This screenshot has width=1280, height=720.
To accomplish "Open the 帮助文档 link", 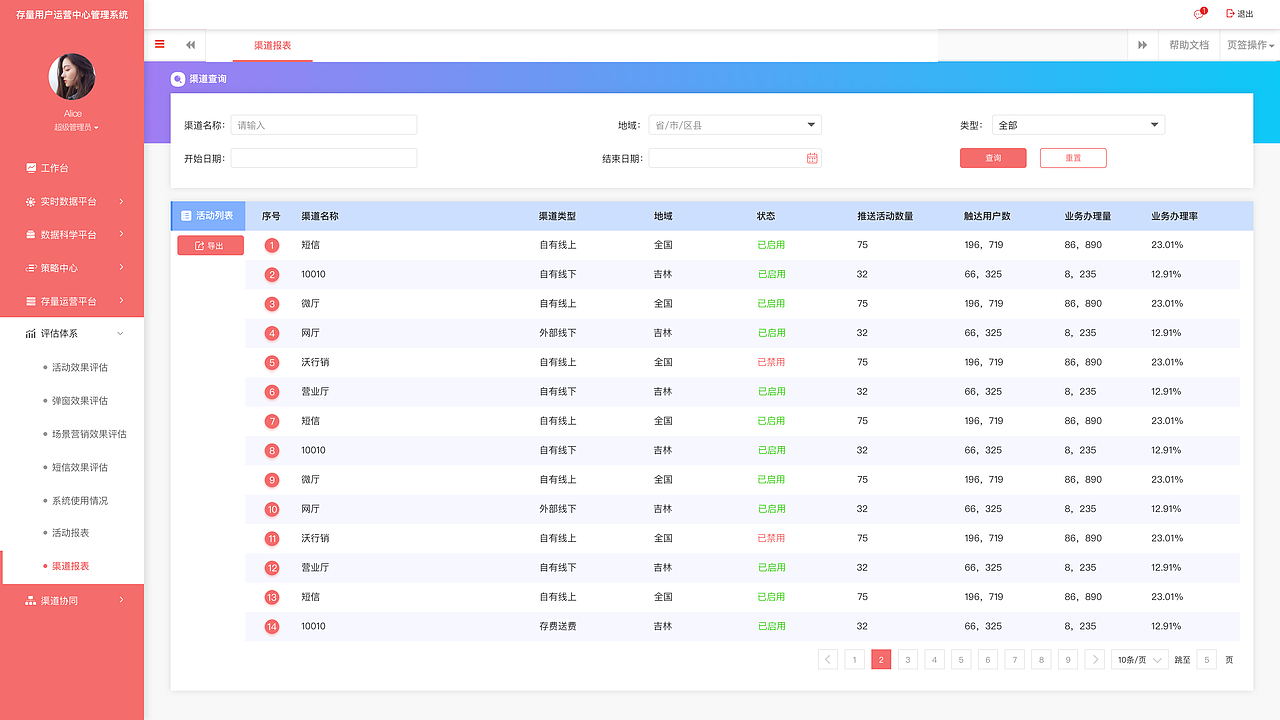I will [x=1189, y=45].
